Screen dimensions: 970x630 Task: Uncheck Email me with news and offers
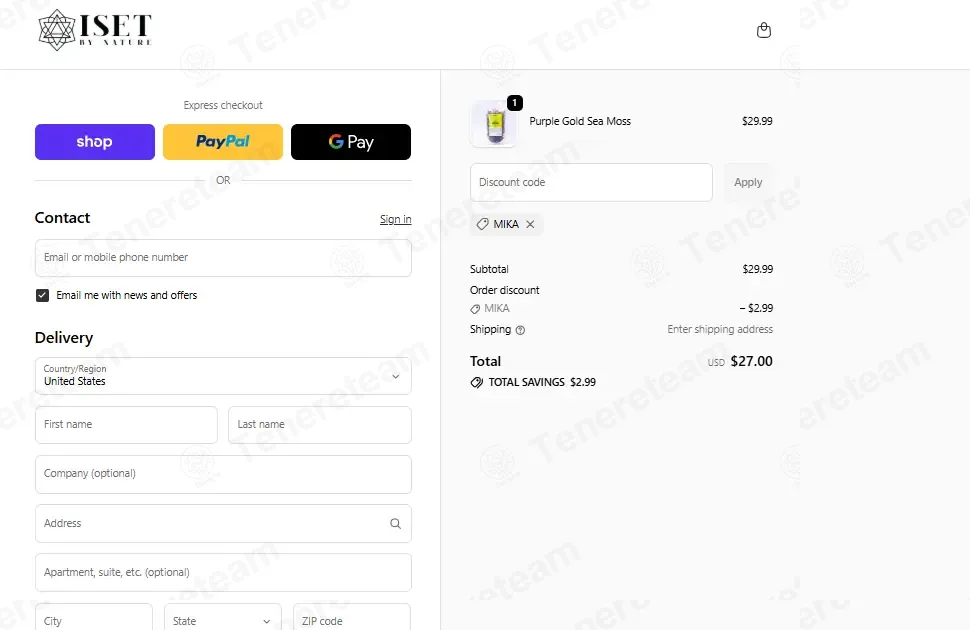tap(42, 295)
